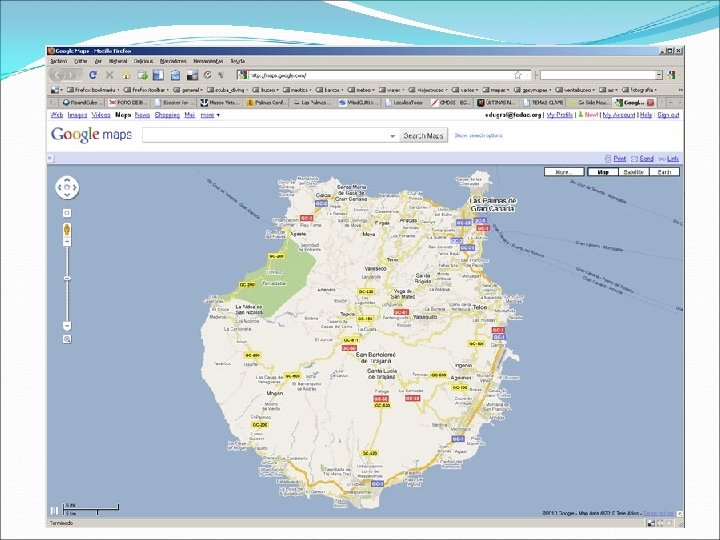Open the Archivo menu

pyautogui.click(x=59, y=61)
